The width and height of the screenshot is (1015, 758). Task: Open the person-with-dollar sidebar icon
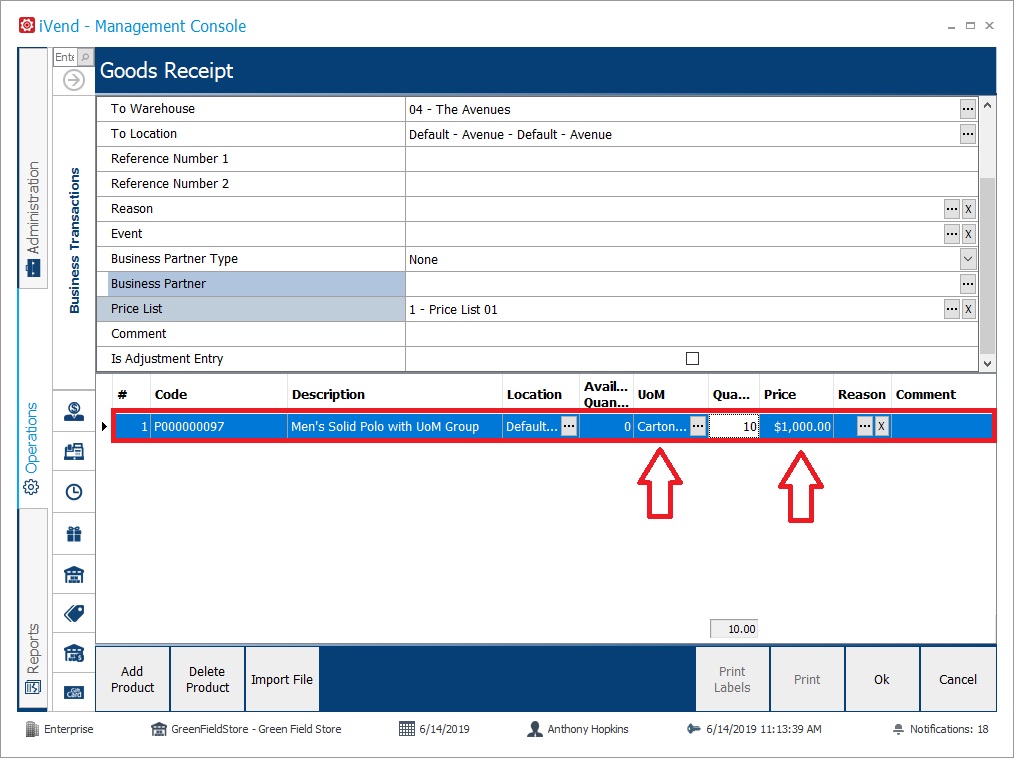click(x=74, y=412)
